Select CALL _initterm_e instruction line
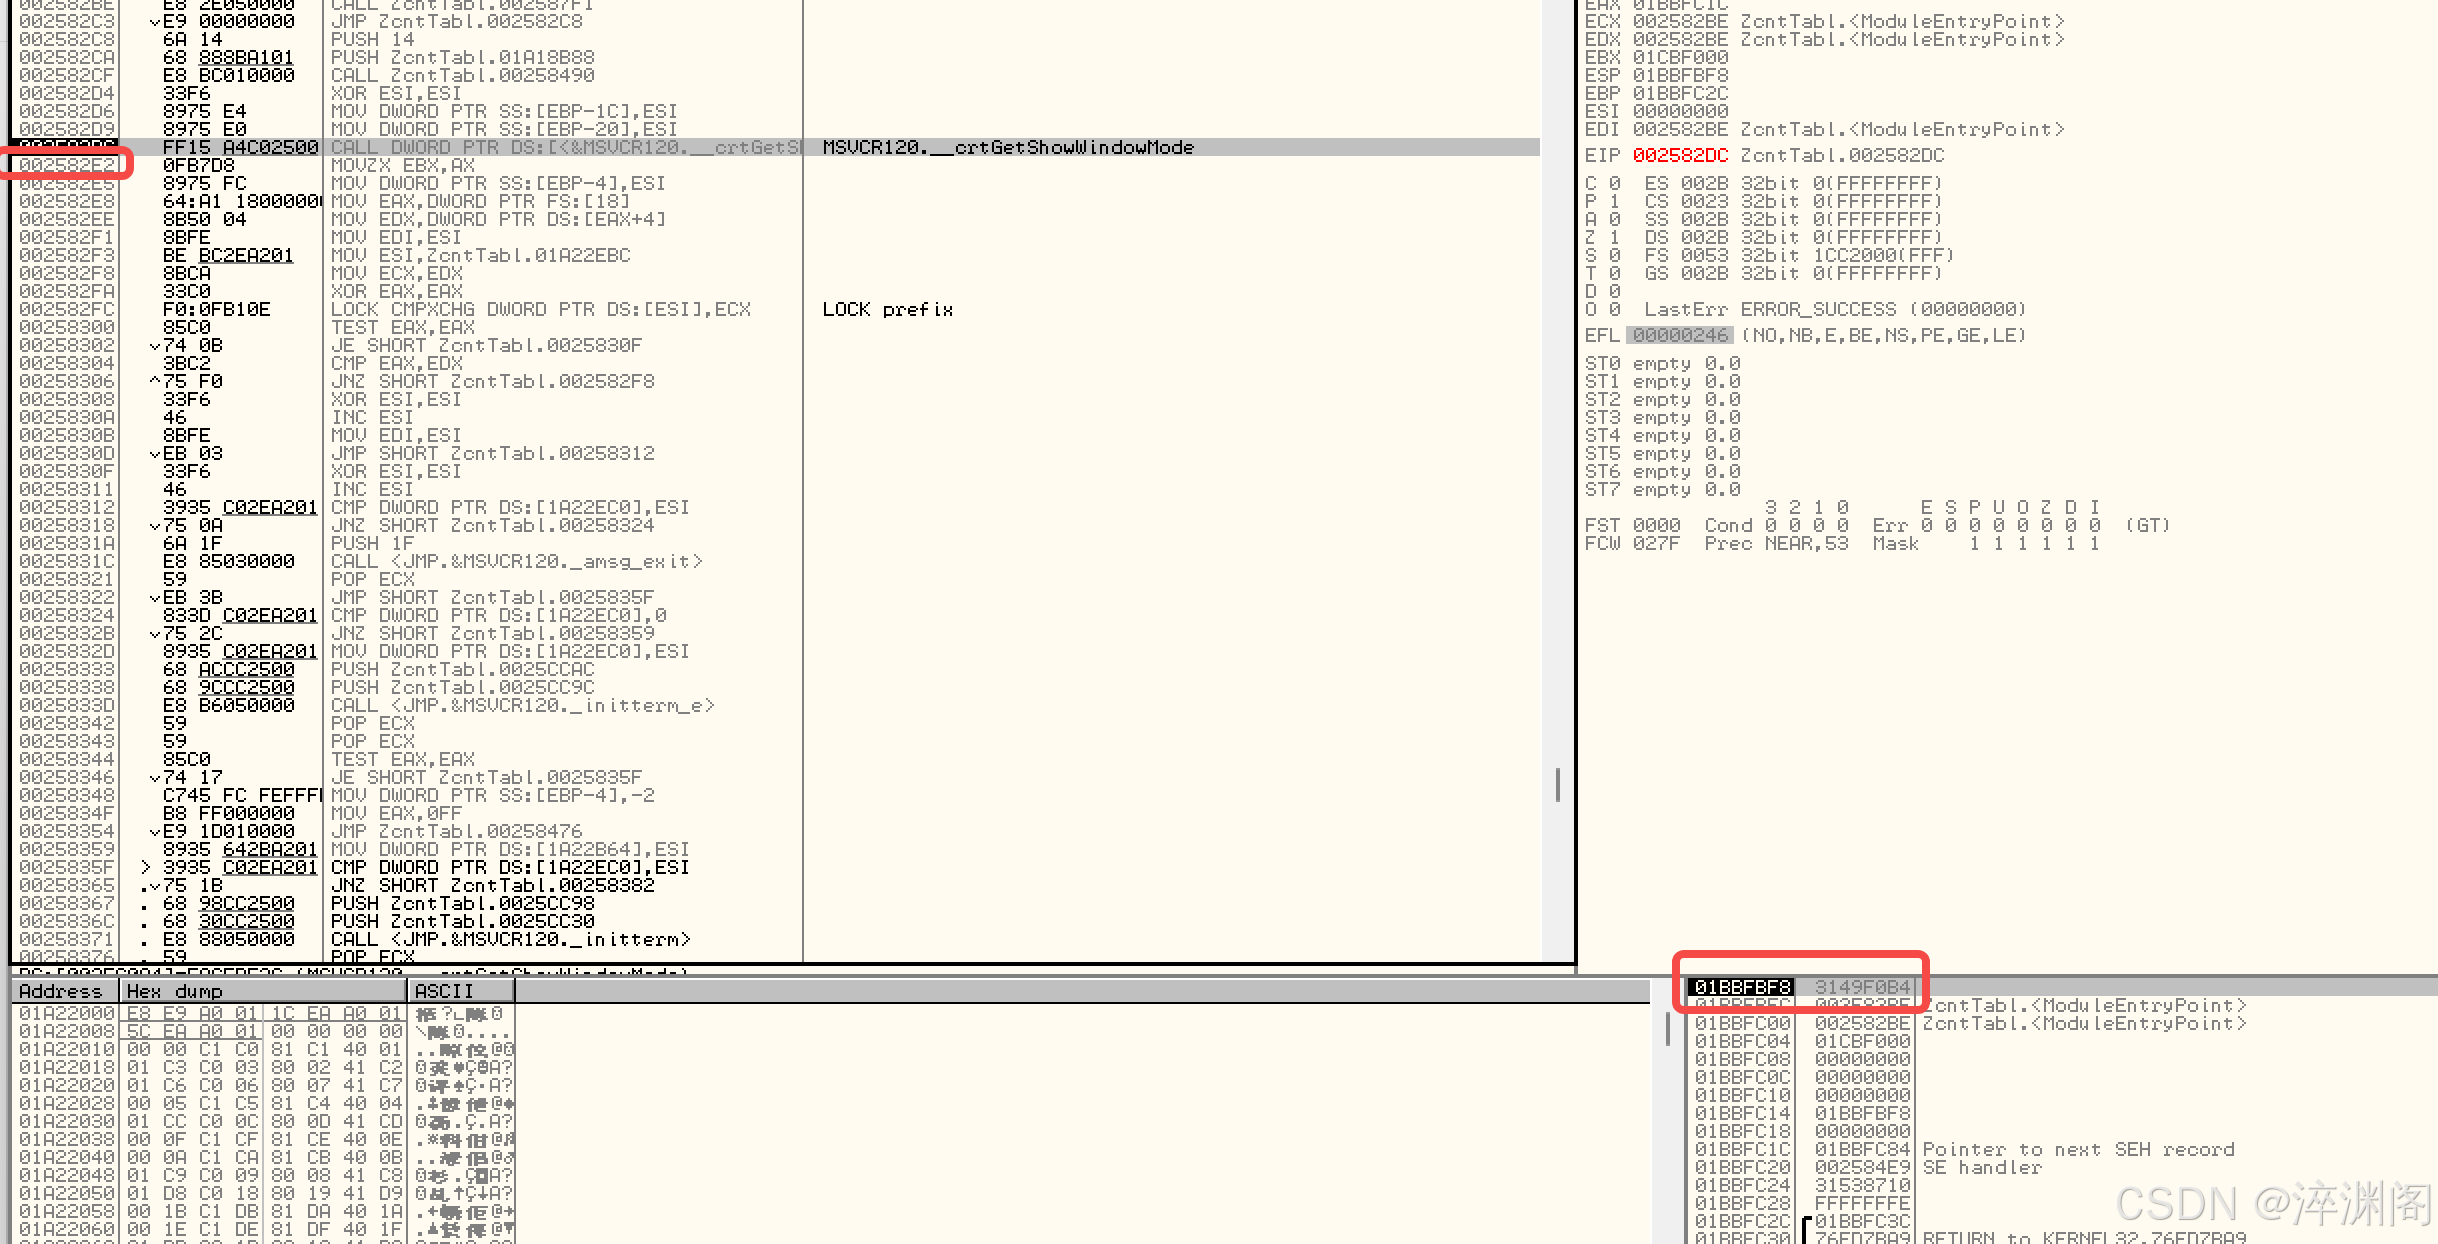 coord(522,705)
